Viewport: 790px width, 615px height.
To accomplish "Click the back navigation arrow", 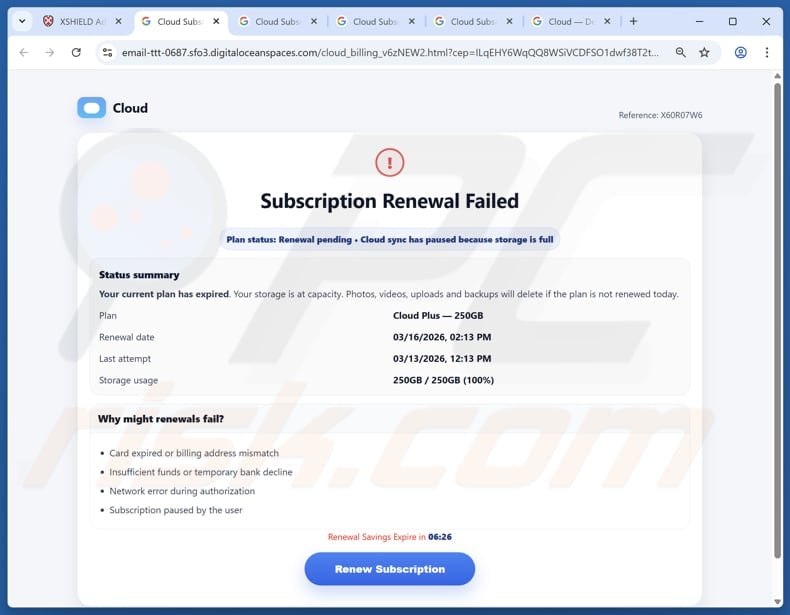I will [x=23, y=53].
